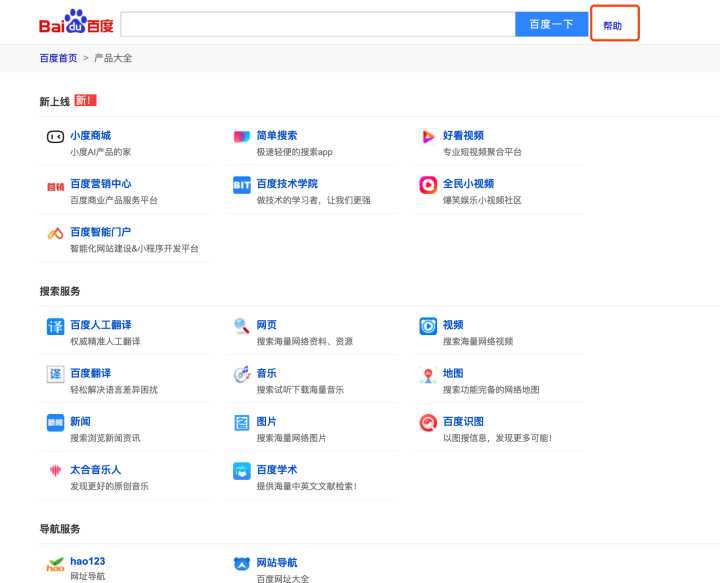720x583 pixels.
Task: Click the Baidu logo
Action: 76,24
